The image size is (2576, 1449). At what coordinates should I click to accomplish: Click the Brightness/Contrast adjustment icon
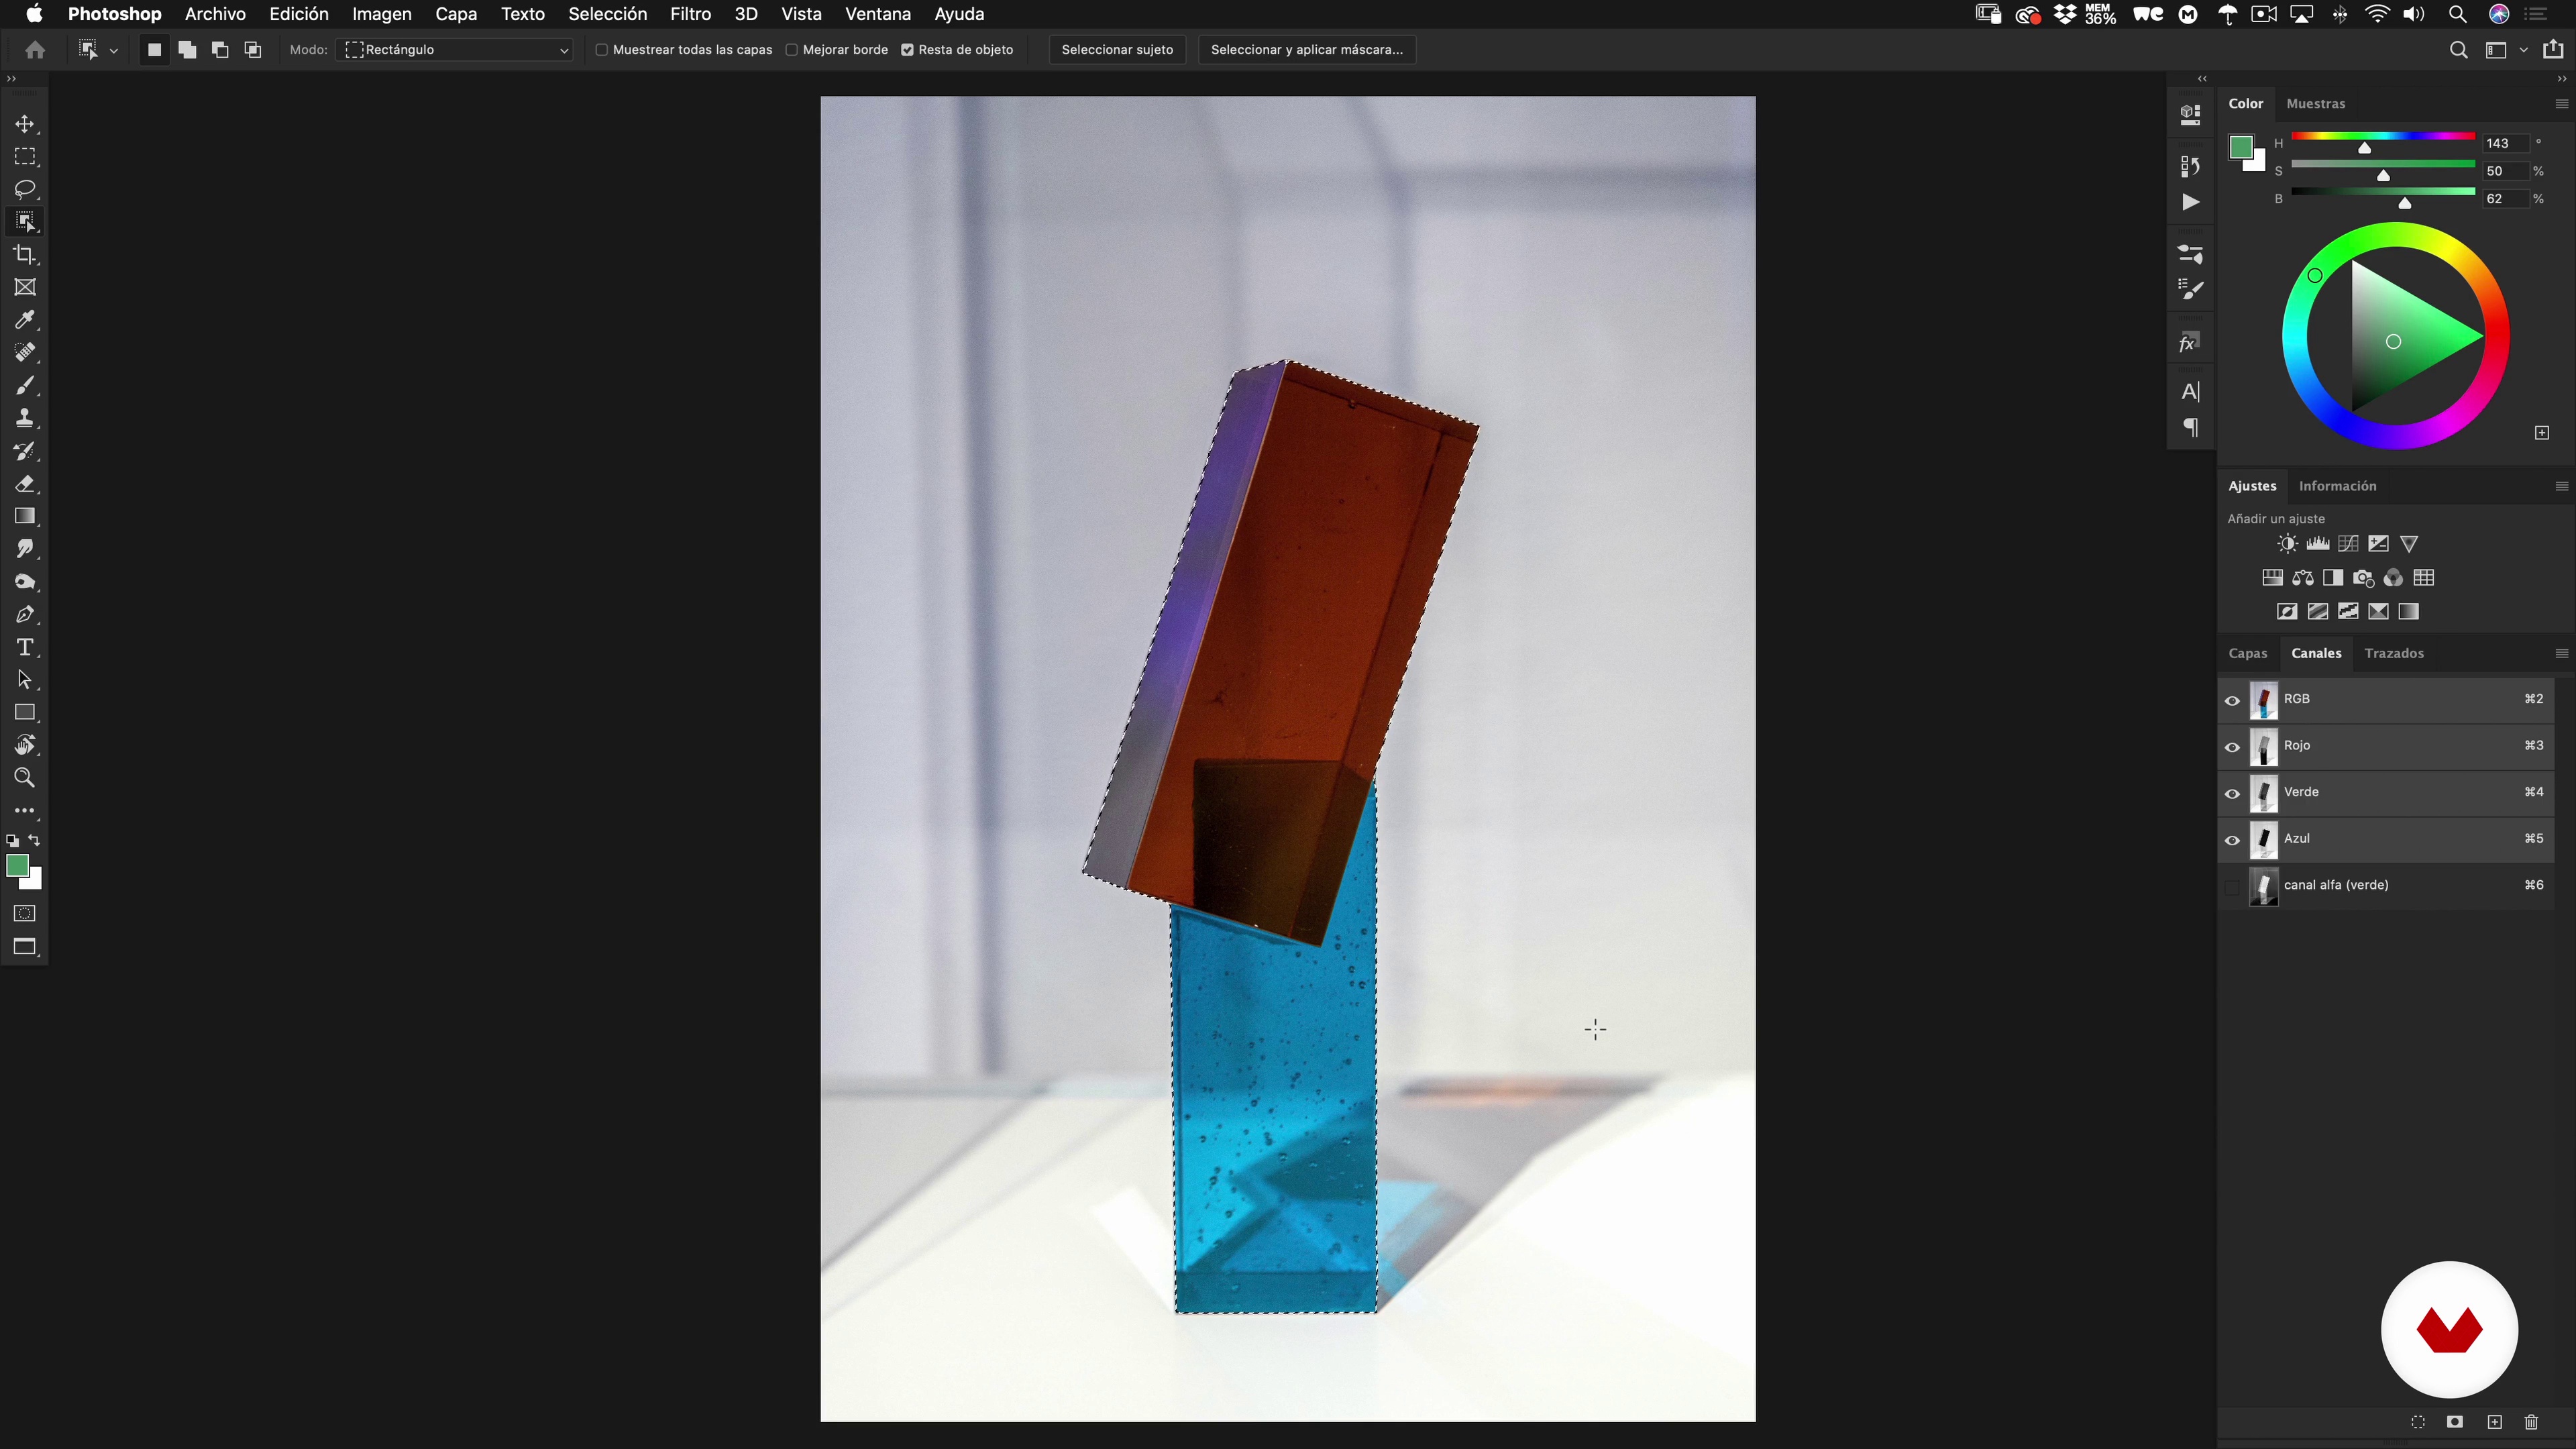[x=2287, y=544]
